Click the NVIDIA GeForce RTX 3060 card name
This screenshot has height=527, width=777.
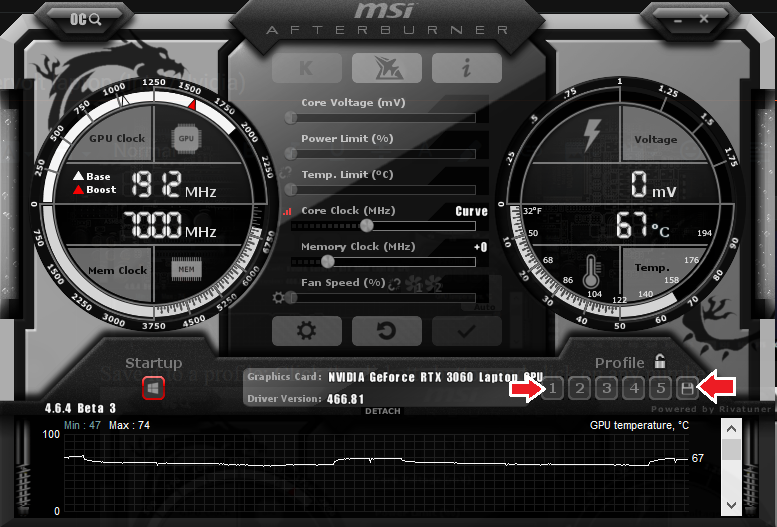pyautogui.click(x=435, y=377)
